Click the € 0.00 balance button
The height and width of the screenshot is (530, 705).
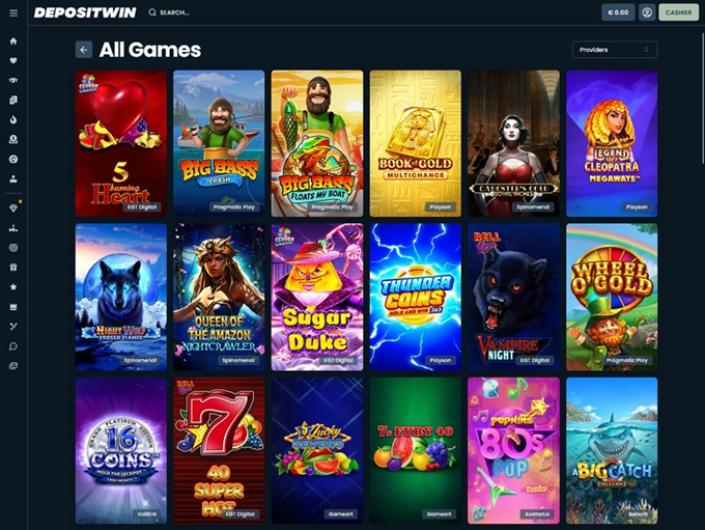(618, 13)
